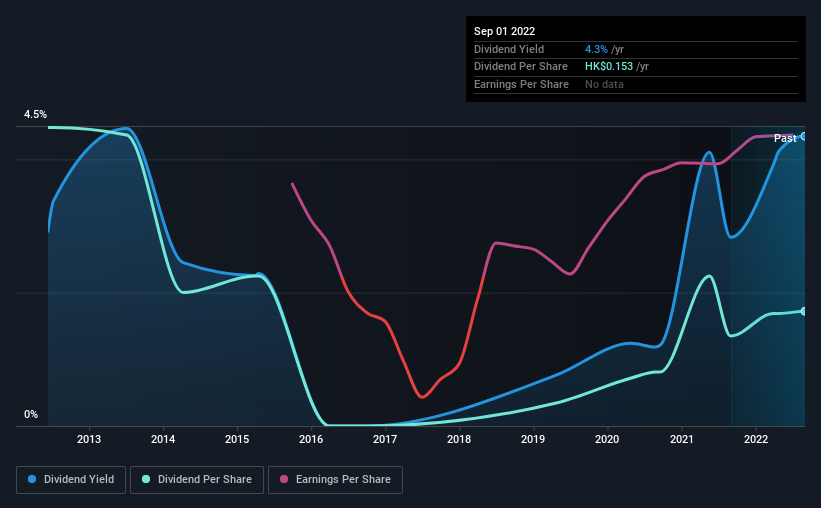Click the 4.3% Dividend Yield value in tooltip

596,49
